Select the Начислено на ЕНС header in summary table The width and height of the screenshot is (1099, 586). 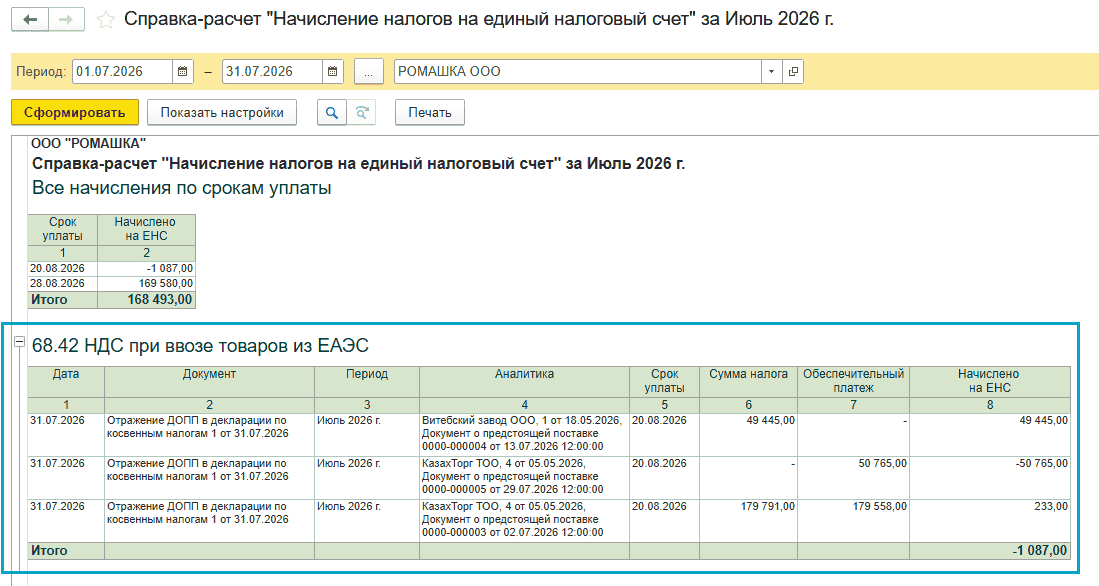146,229
